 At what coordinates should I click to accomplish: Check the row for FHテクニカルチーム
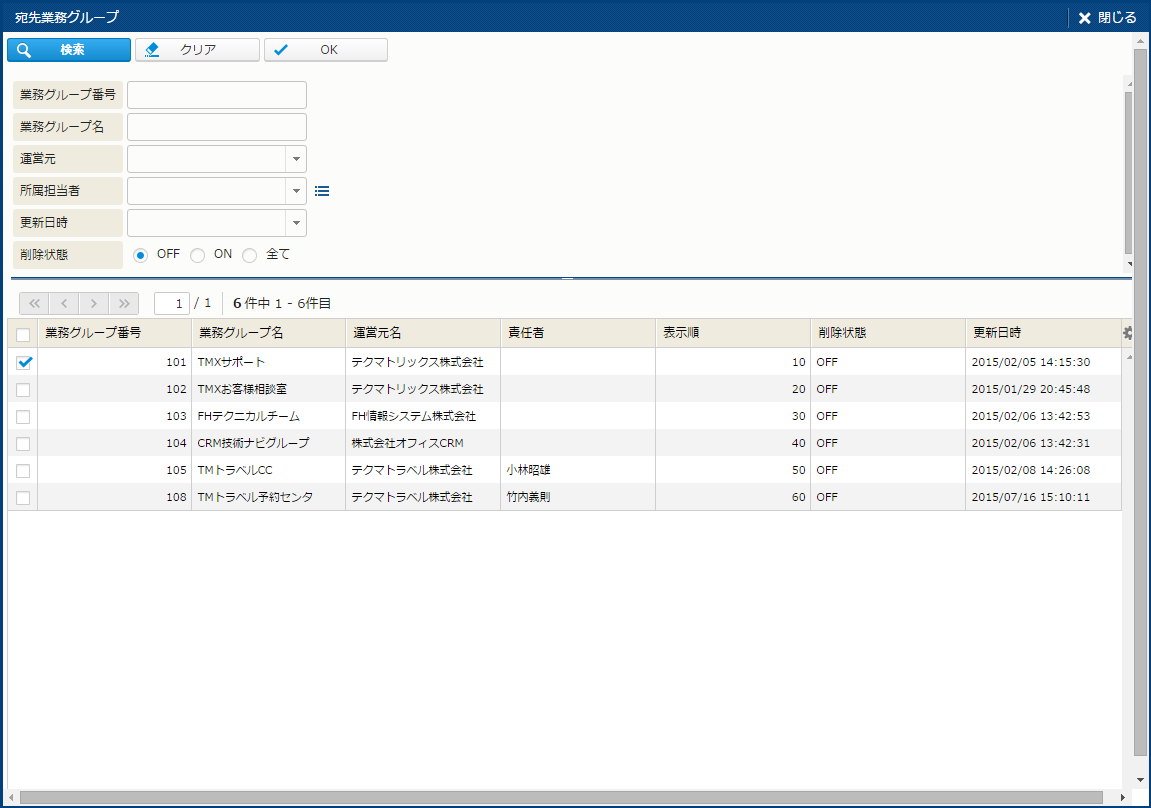23,416
